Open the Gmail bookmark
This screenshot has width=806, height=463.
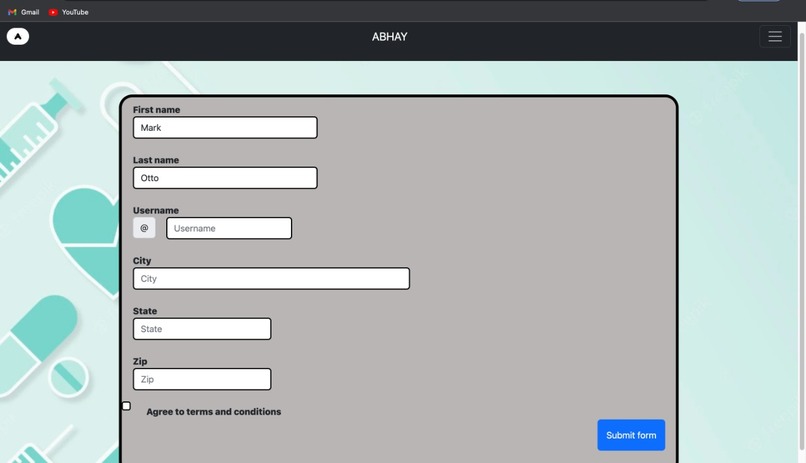coord(24,12)
